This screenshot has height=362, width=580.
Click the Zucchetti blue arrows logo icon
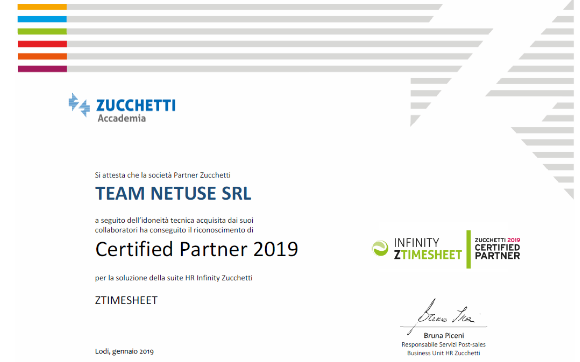click(79, 105)
